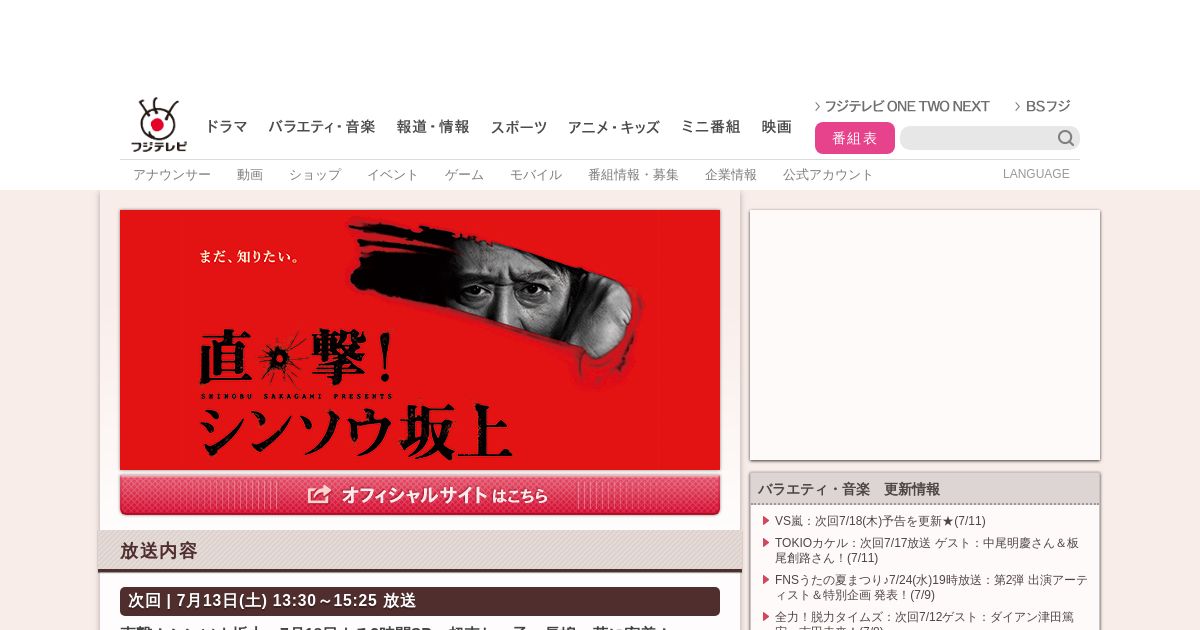Viewport: 1200px width, 630px height.
Task: Open TOKIOカケル 7/17 broadcast news link
Action: pos(927,550)
